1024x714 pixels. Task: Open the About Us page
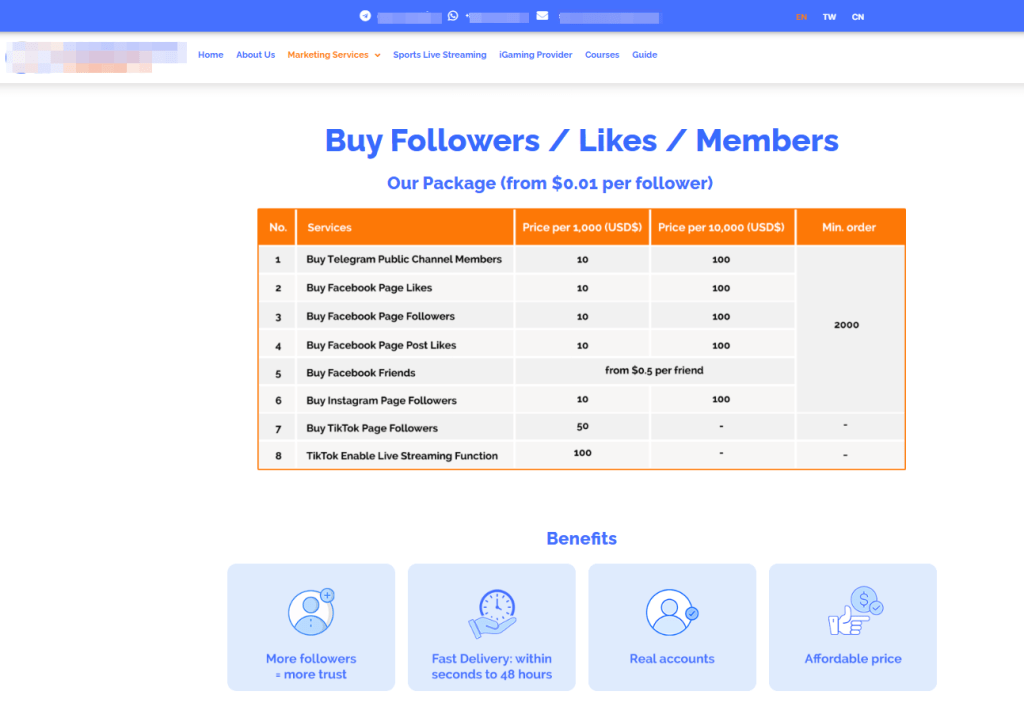tap(255, 55)
